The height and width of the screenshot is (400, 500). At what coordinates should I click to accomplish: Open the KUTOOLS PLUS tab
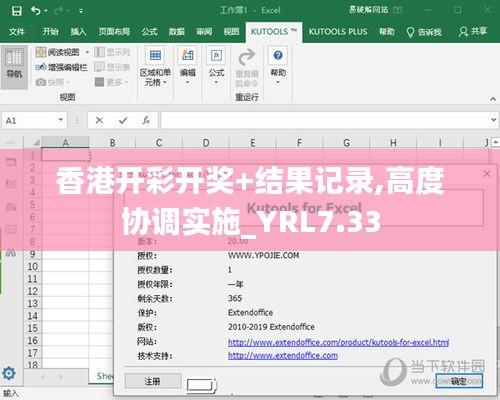coord(338,32)
